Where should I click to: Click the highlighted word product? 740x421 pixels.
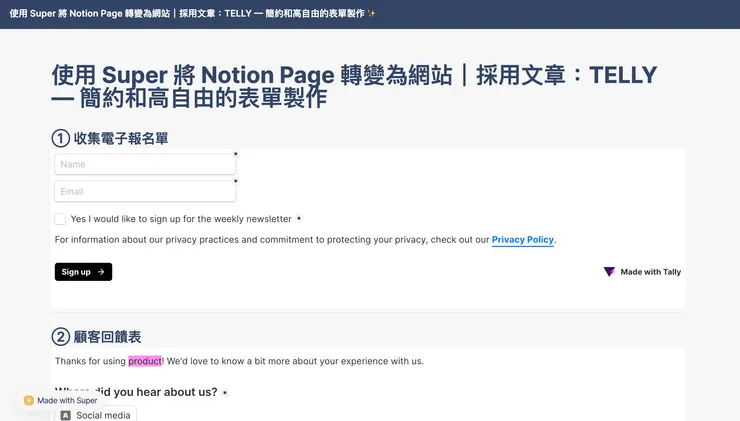coord(145,361)
